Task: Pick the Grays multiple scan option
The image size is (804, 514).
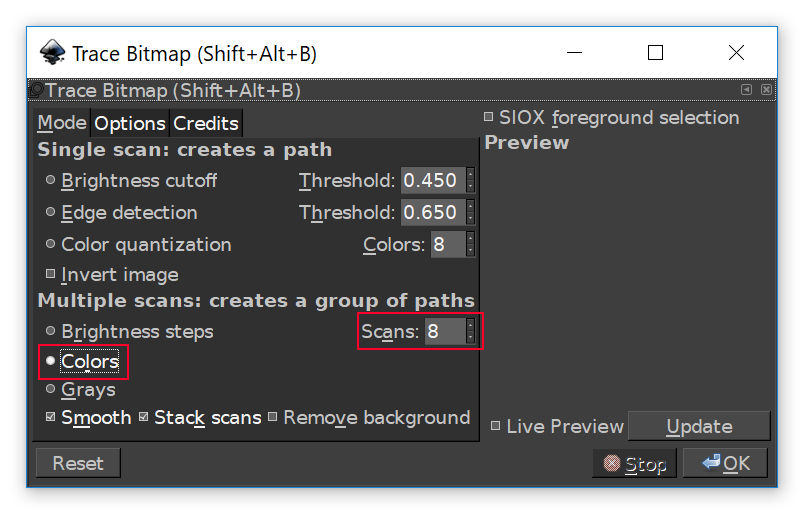Action: point(51,390)
